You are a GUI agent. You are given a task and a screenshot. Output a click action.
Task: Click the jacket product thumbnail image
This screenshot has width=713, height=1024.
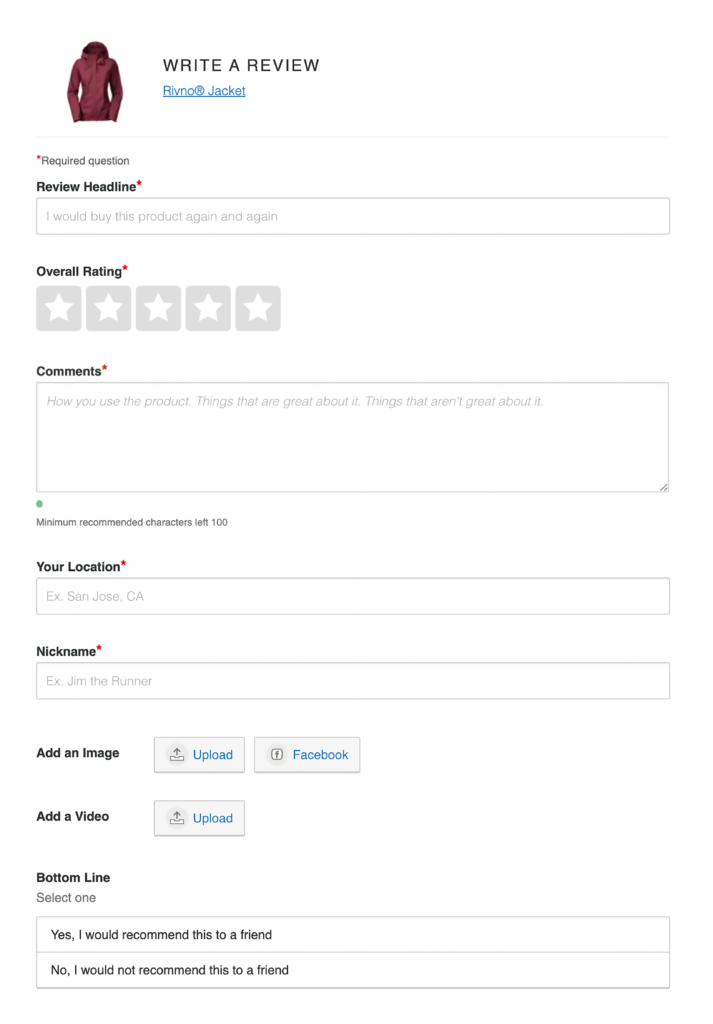tap(95, 80)
